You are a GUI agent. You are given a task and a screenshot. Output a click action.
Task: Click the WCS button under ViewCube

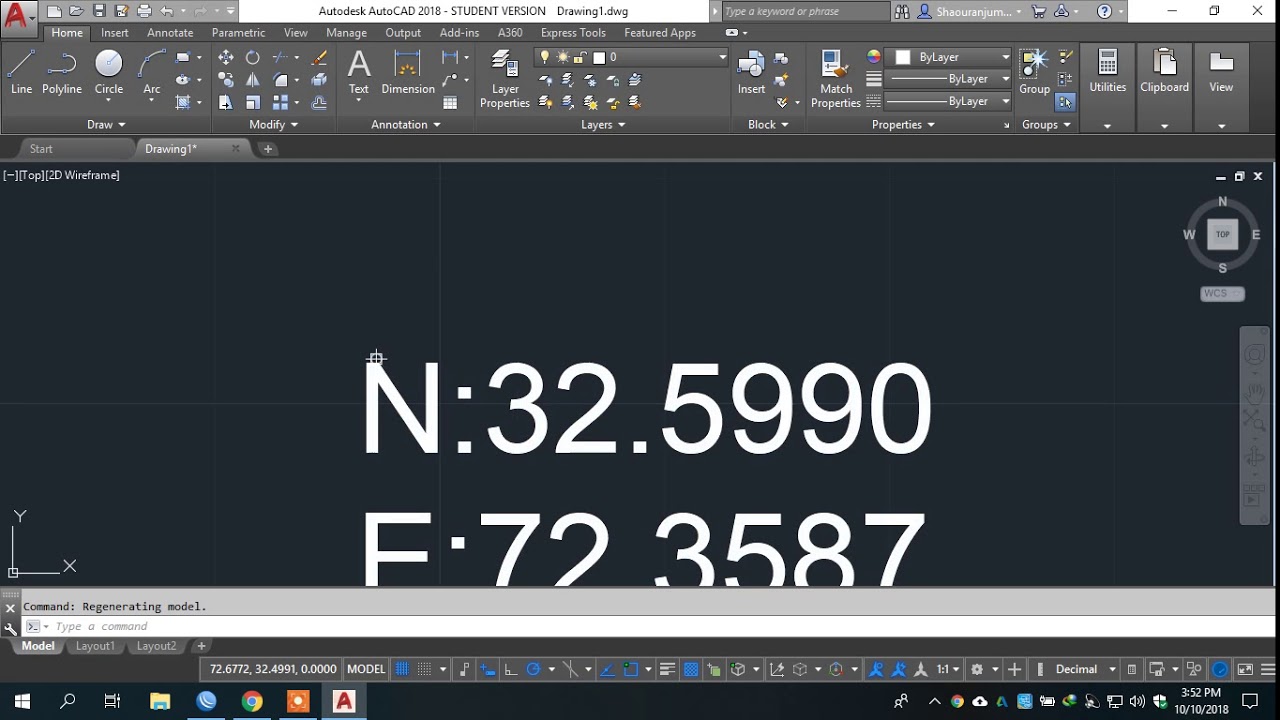tap(1222, 294)
